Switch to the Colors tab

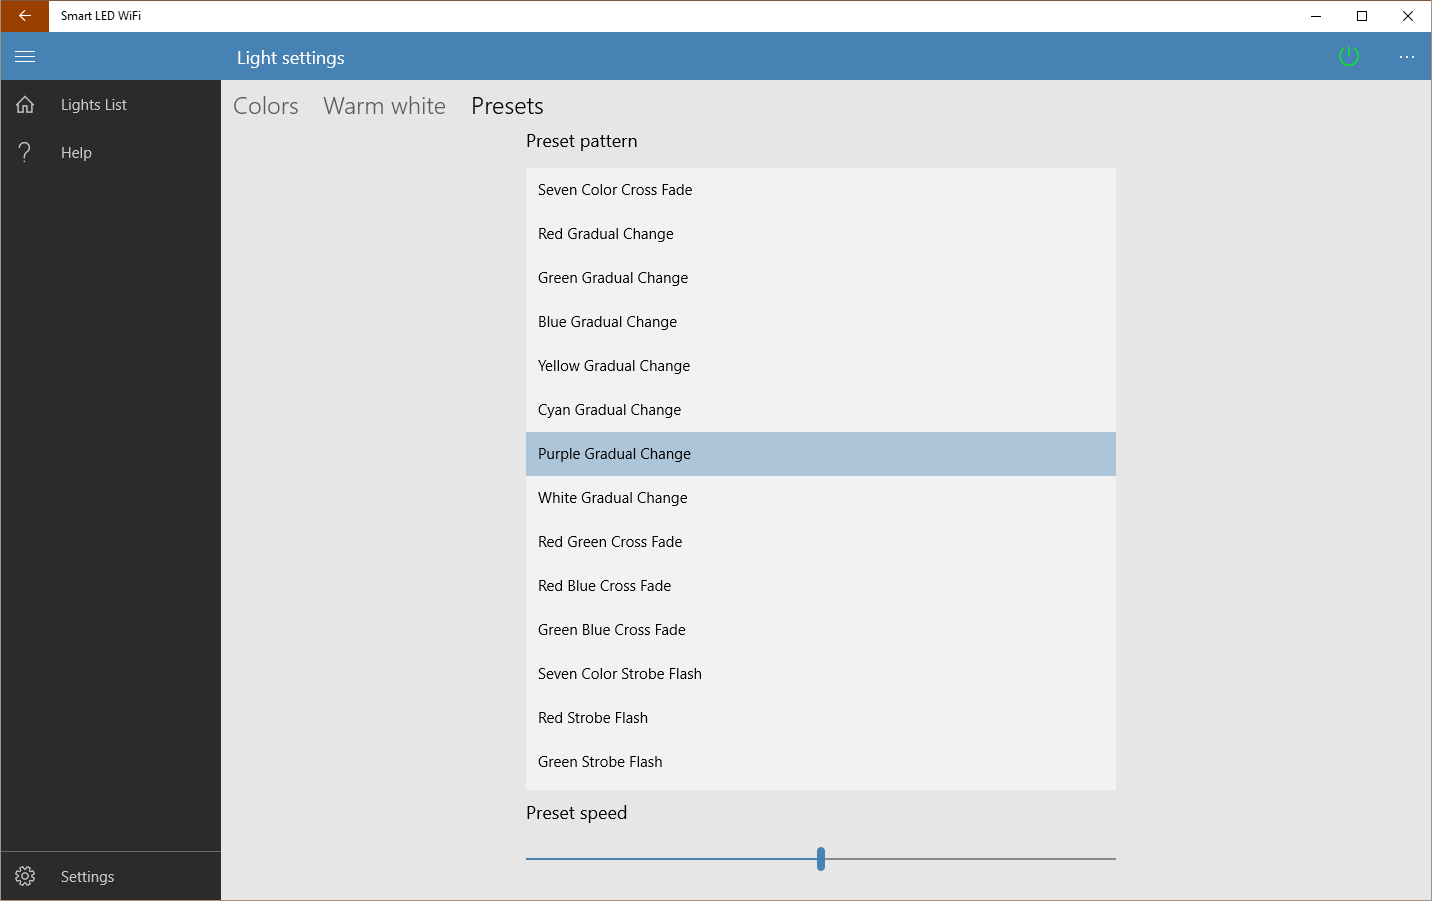266,106
